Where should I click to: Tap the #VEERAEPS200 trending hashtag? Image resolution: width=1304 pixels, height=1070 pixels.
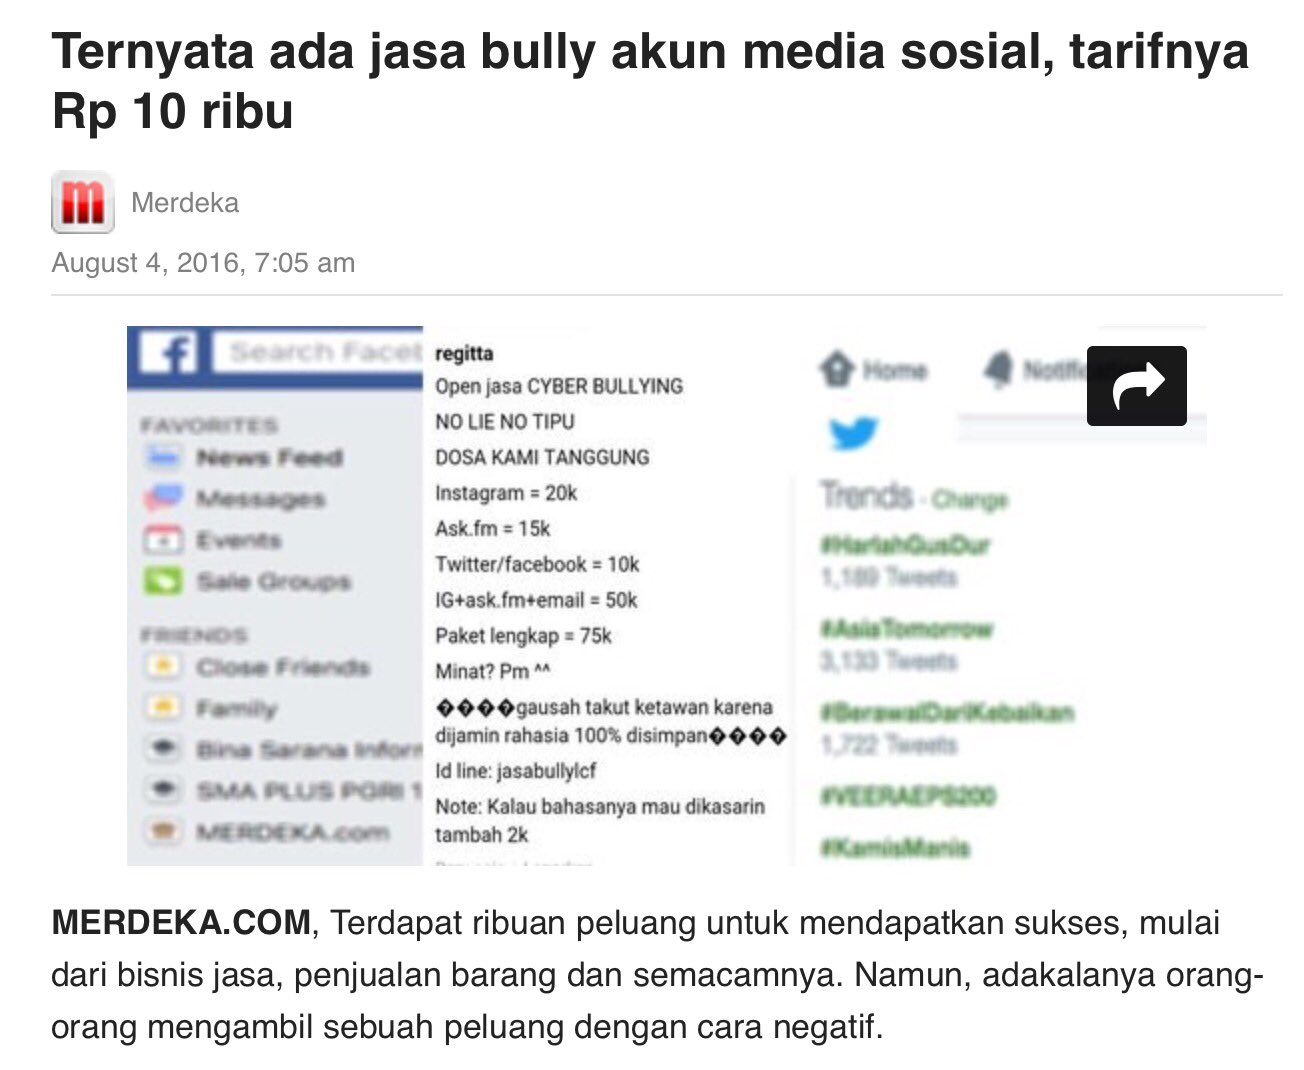[907, 797]
